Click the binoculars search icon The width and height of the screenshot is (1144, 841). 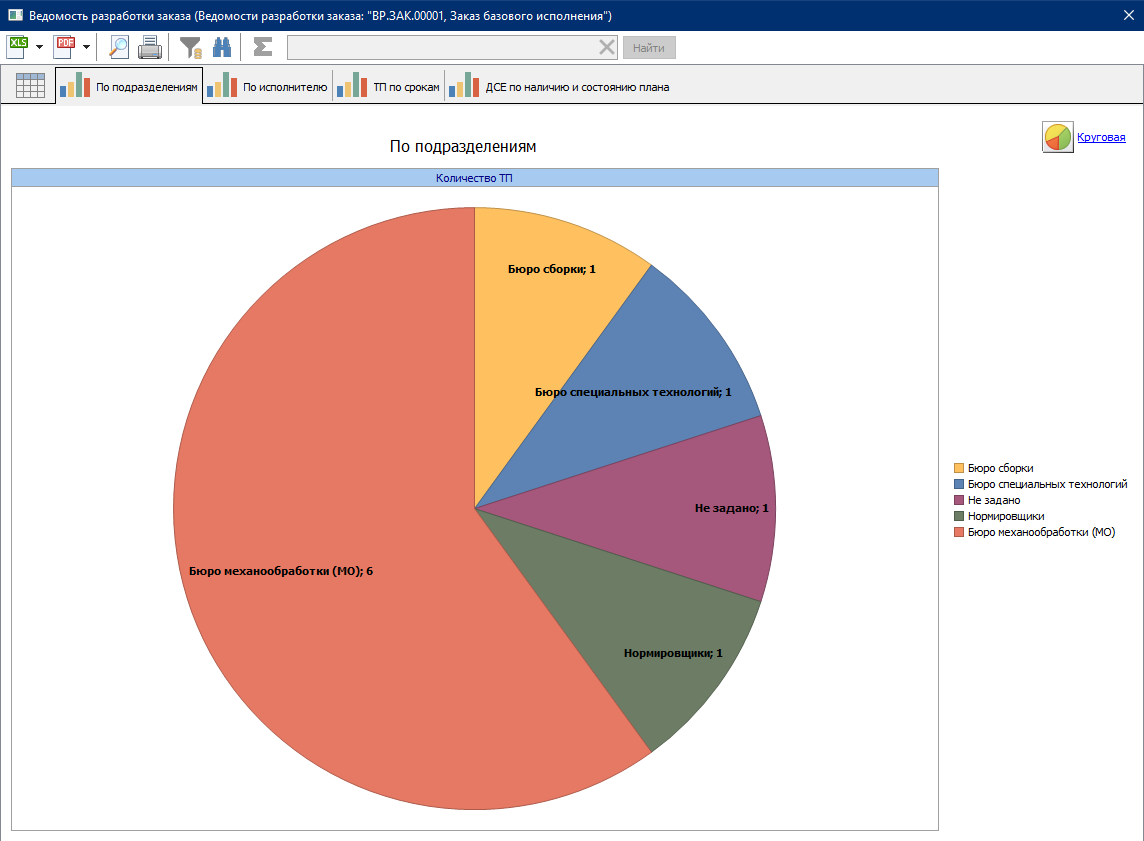tap(222, 46)
